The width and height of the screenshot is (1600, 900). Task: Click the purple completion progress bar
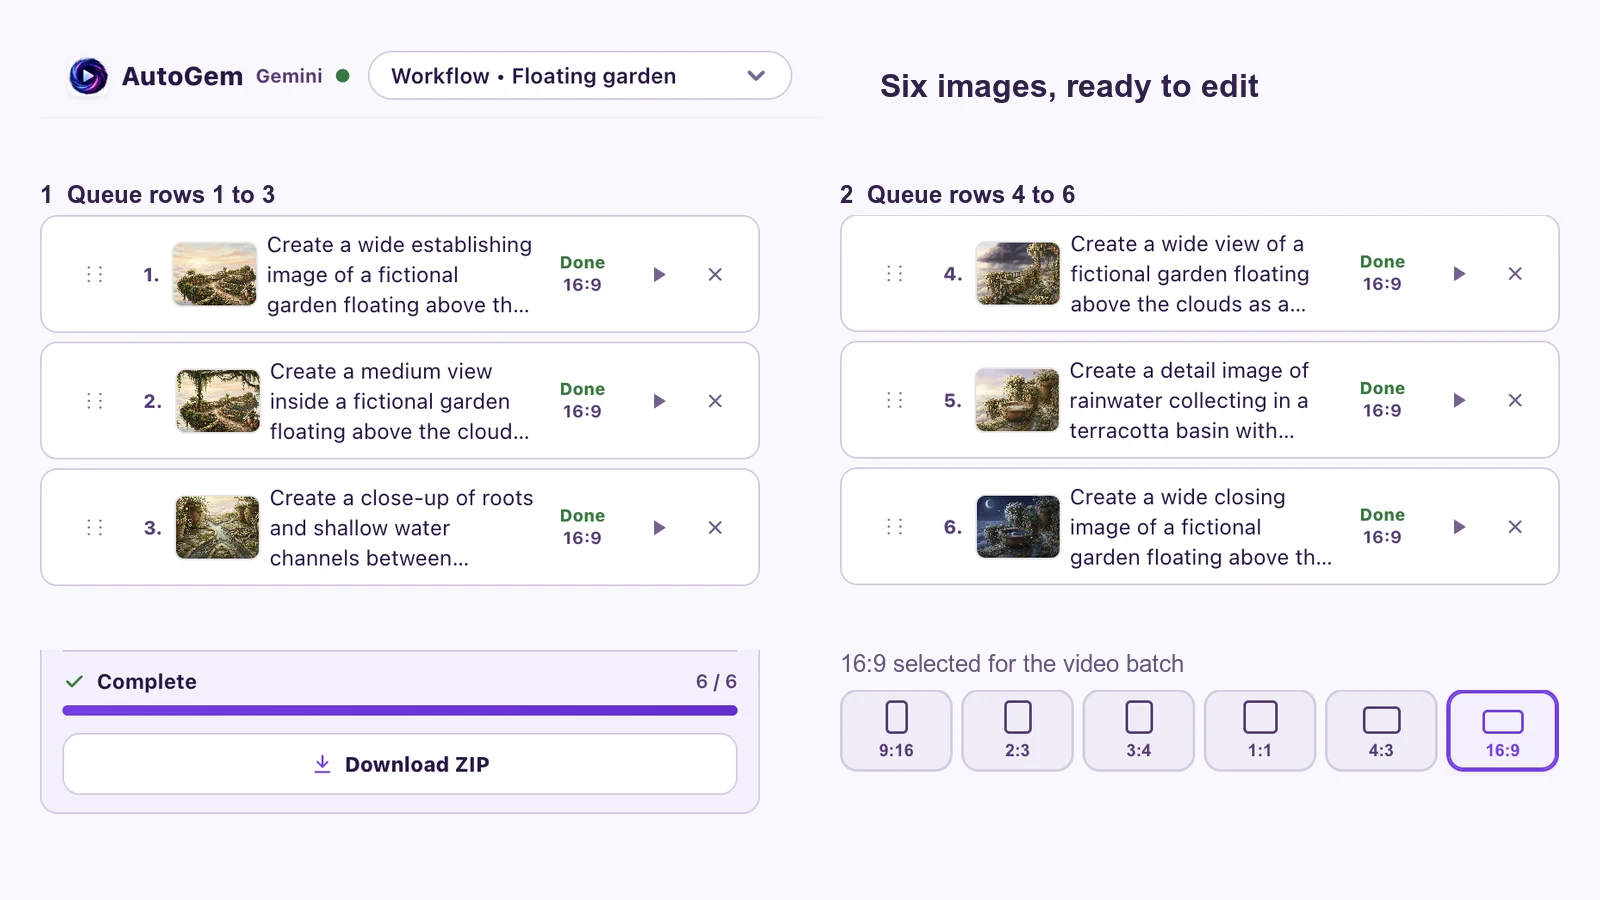(x=400, y=710)
